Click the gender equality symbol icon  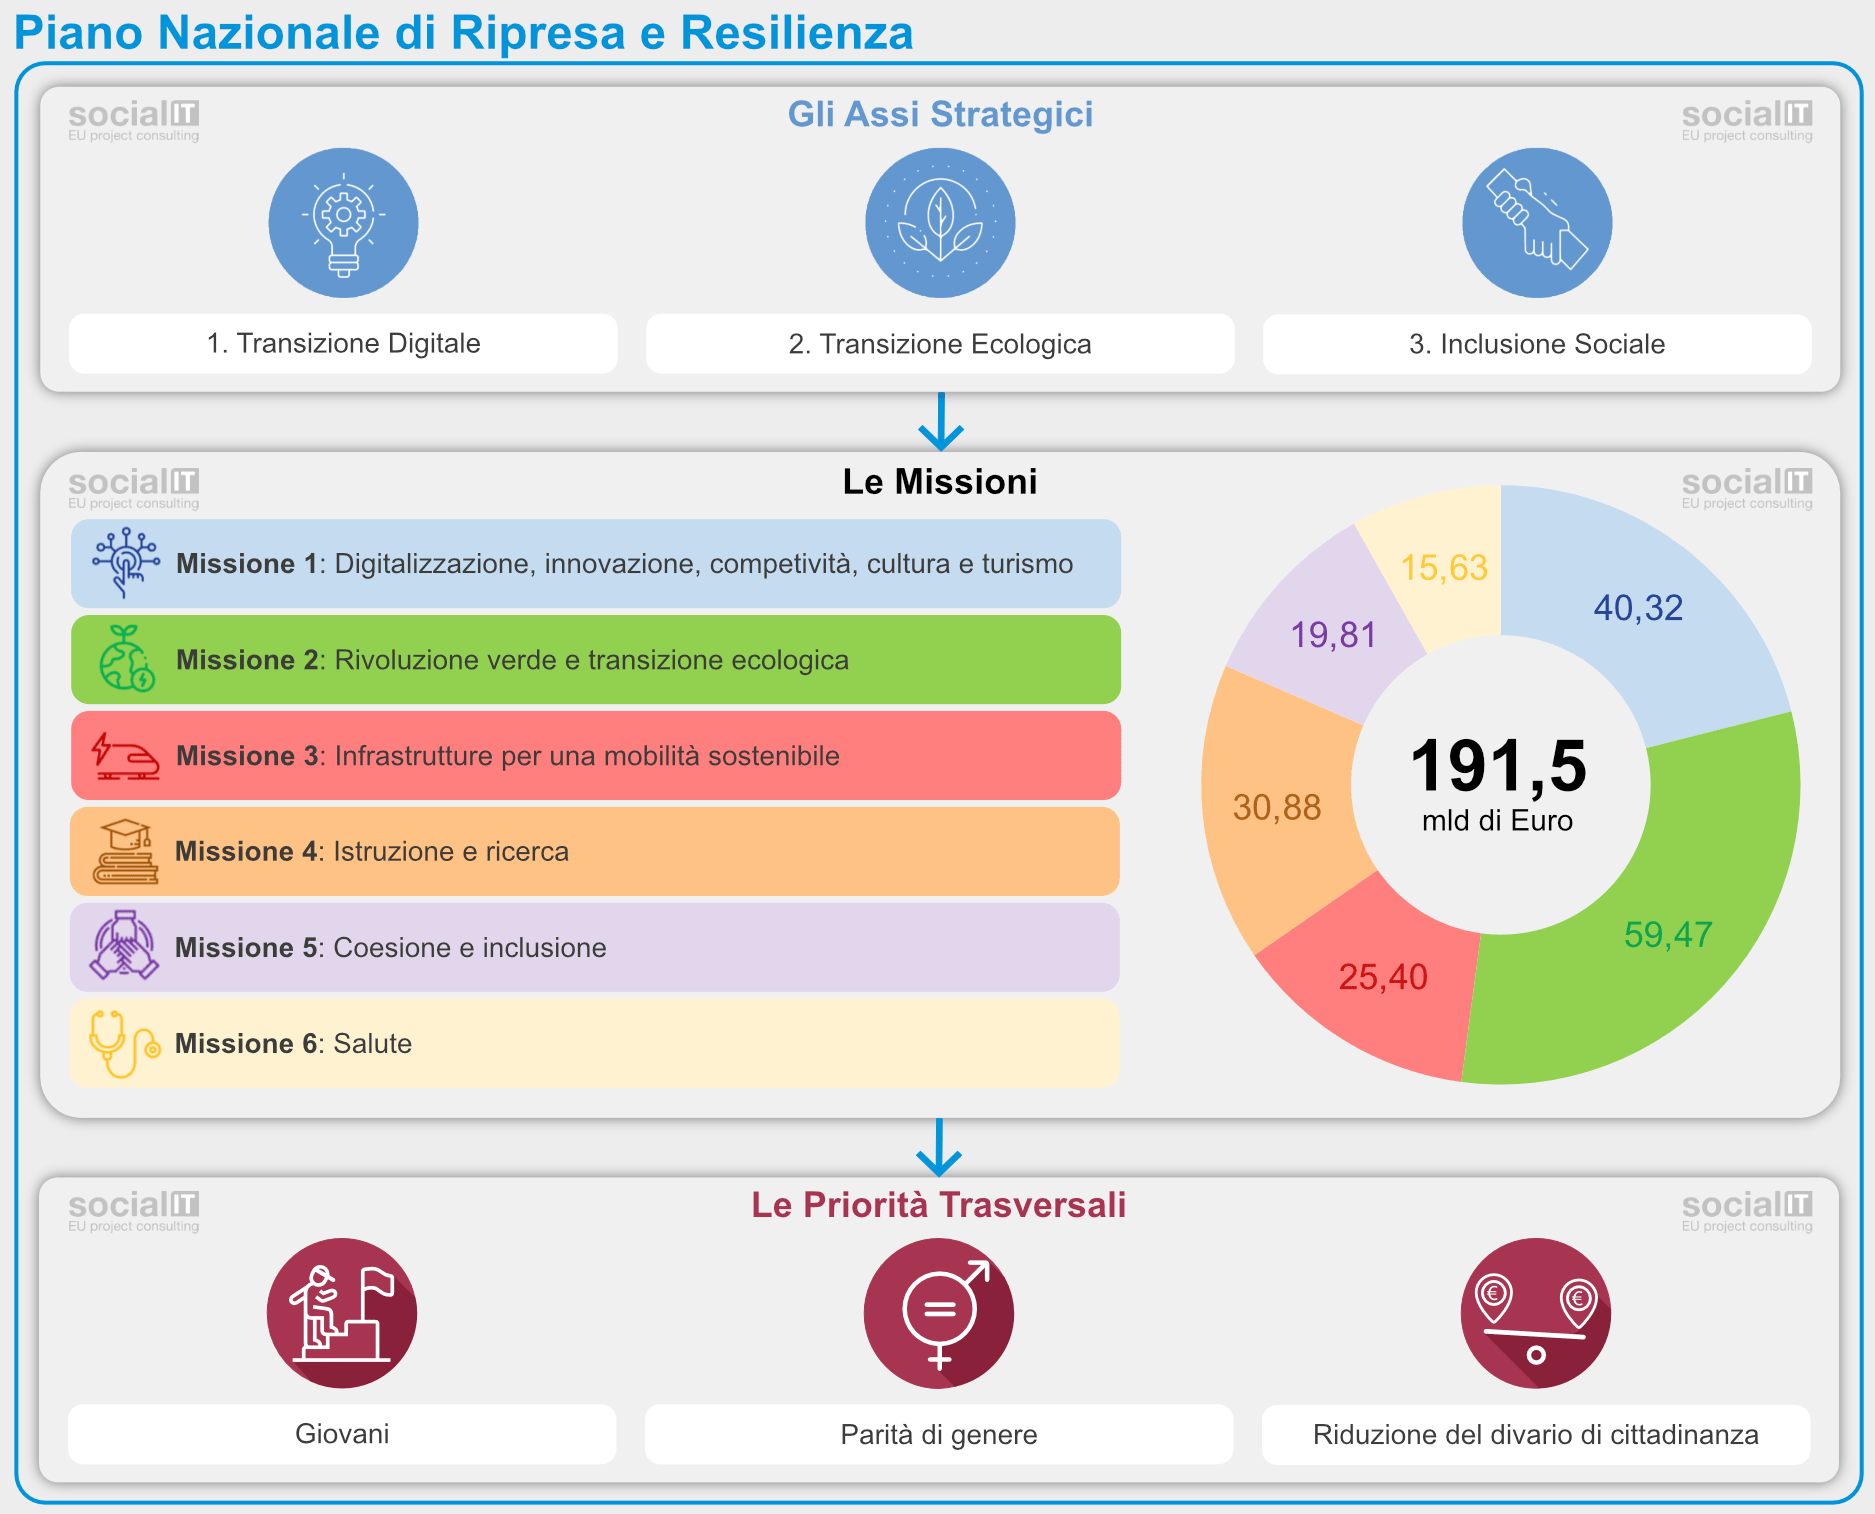point(939,1313)
